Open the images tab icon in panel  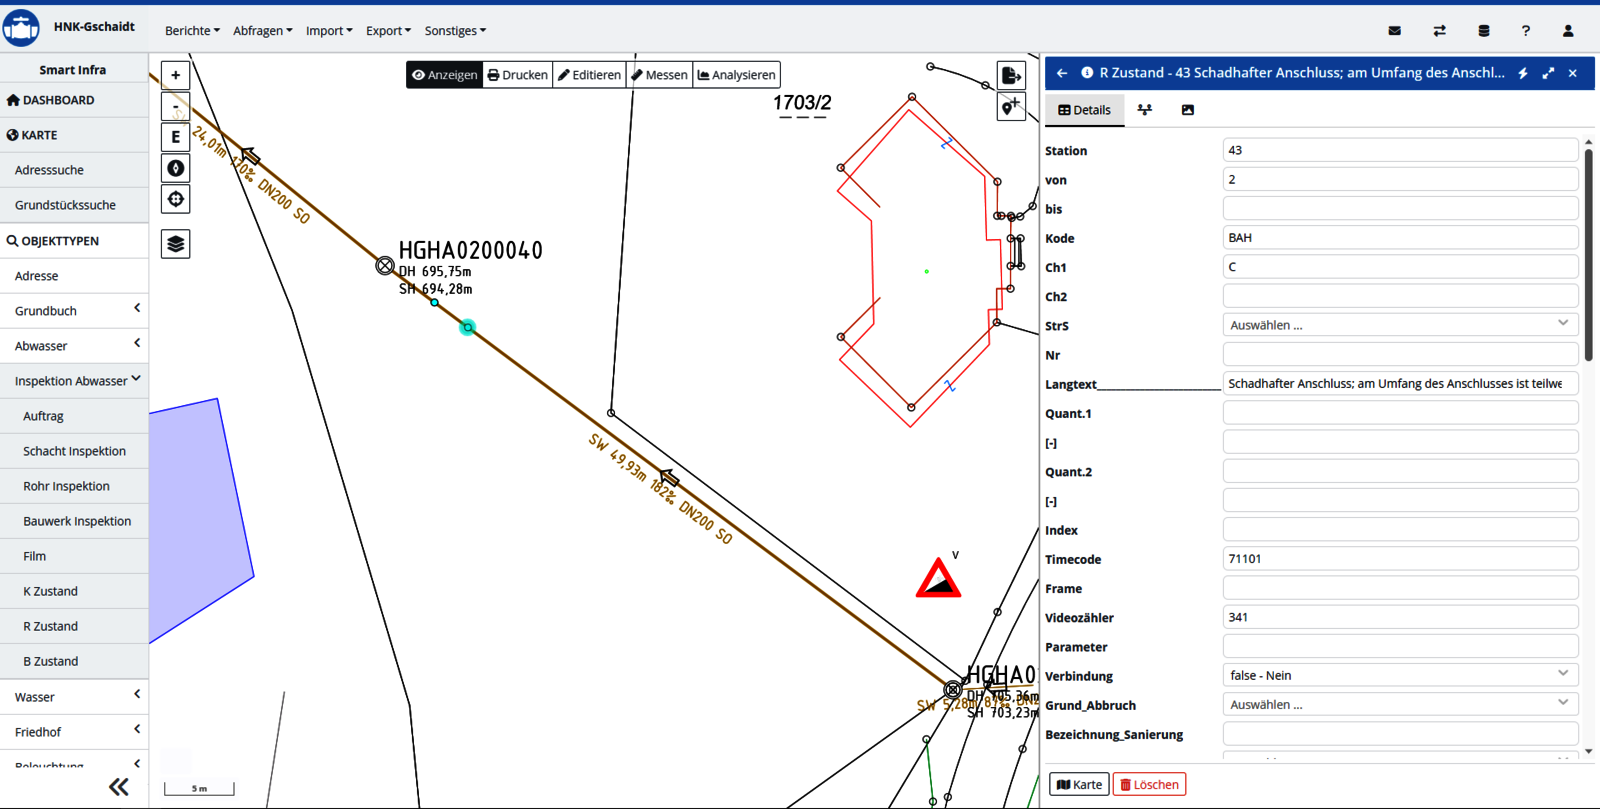pyautogui.click(x=1187, y=110)
